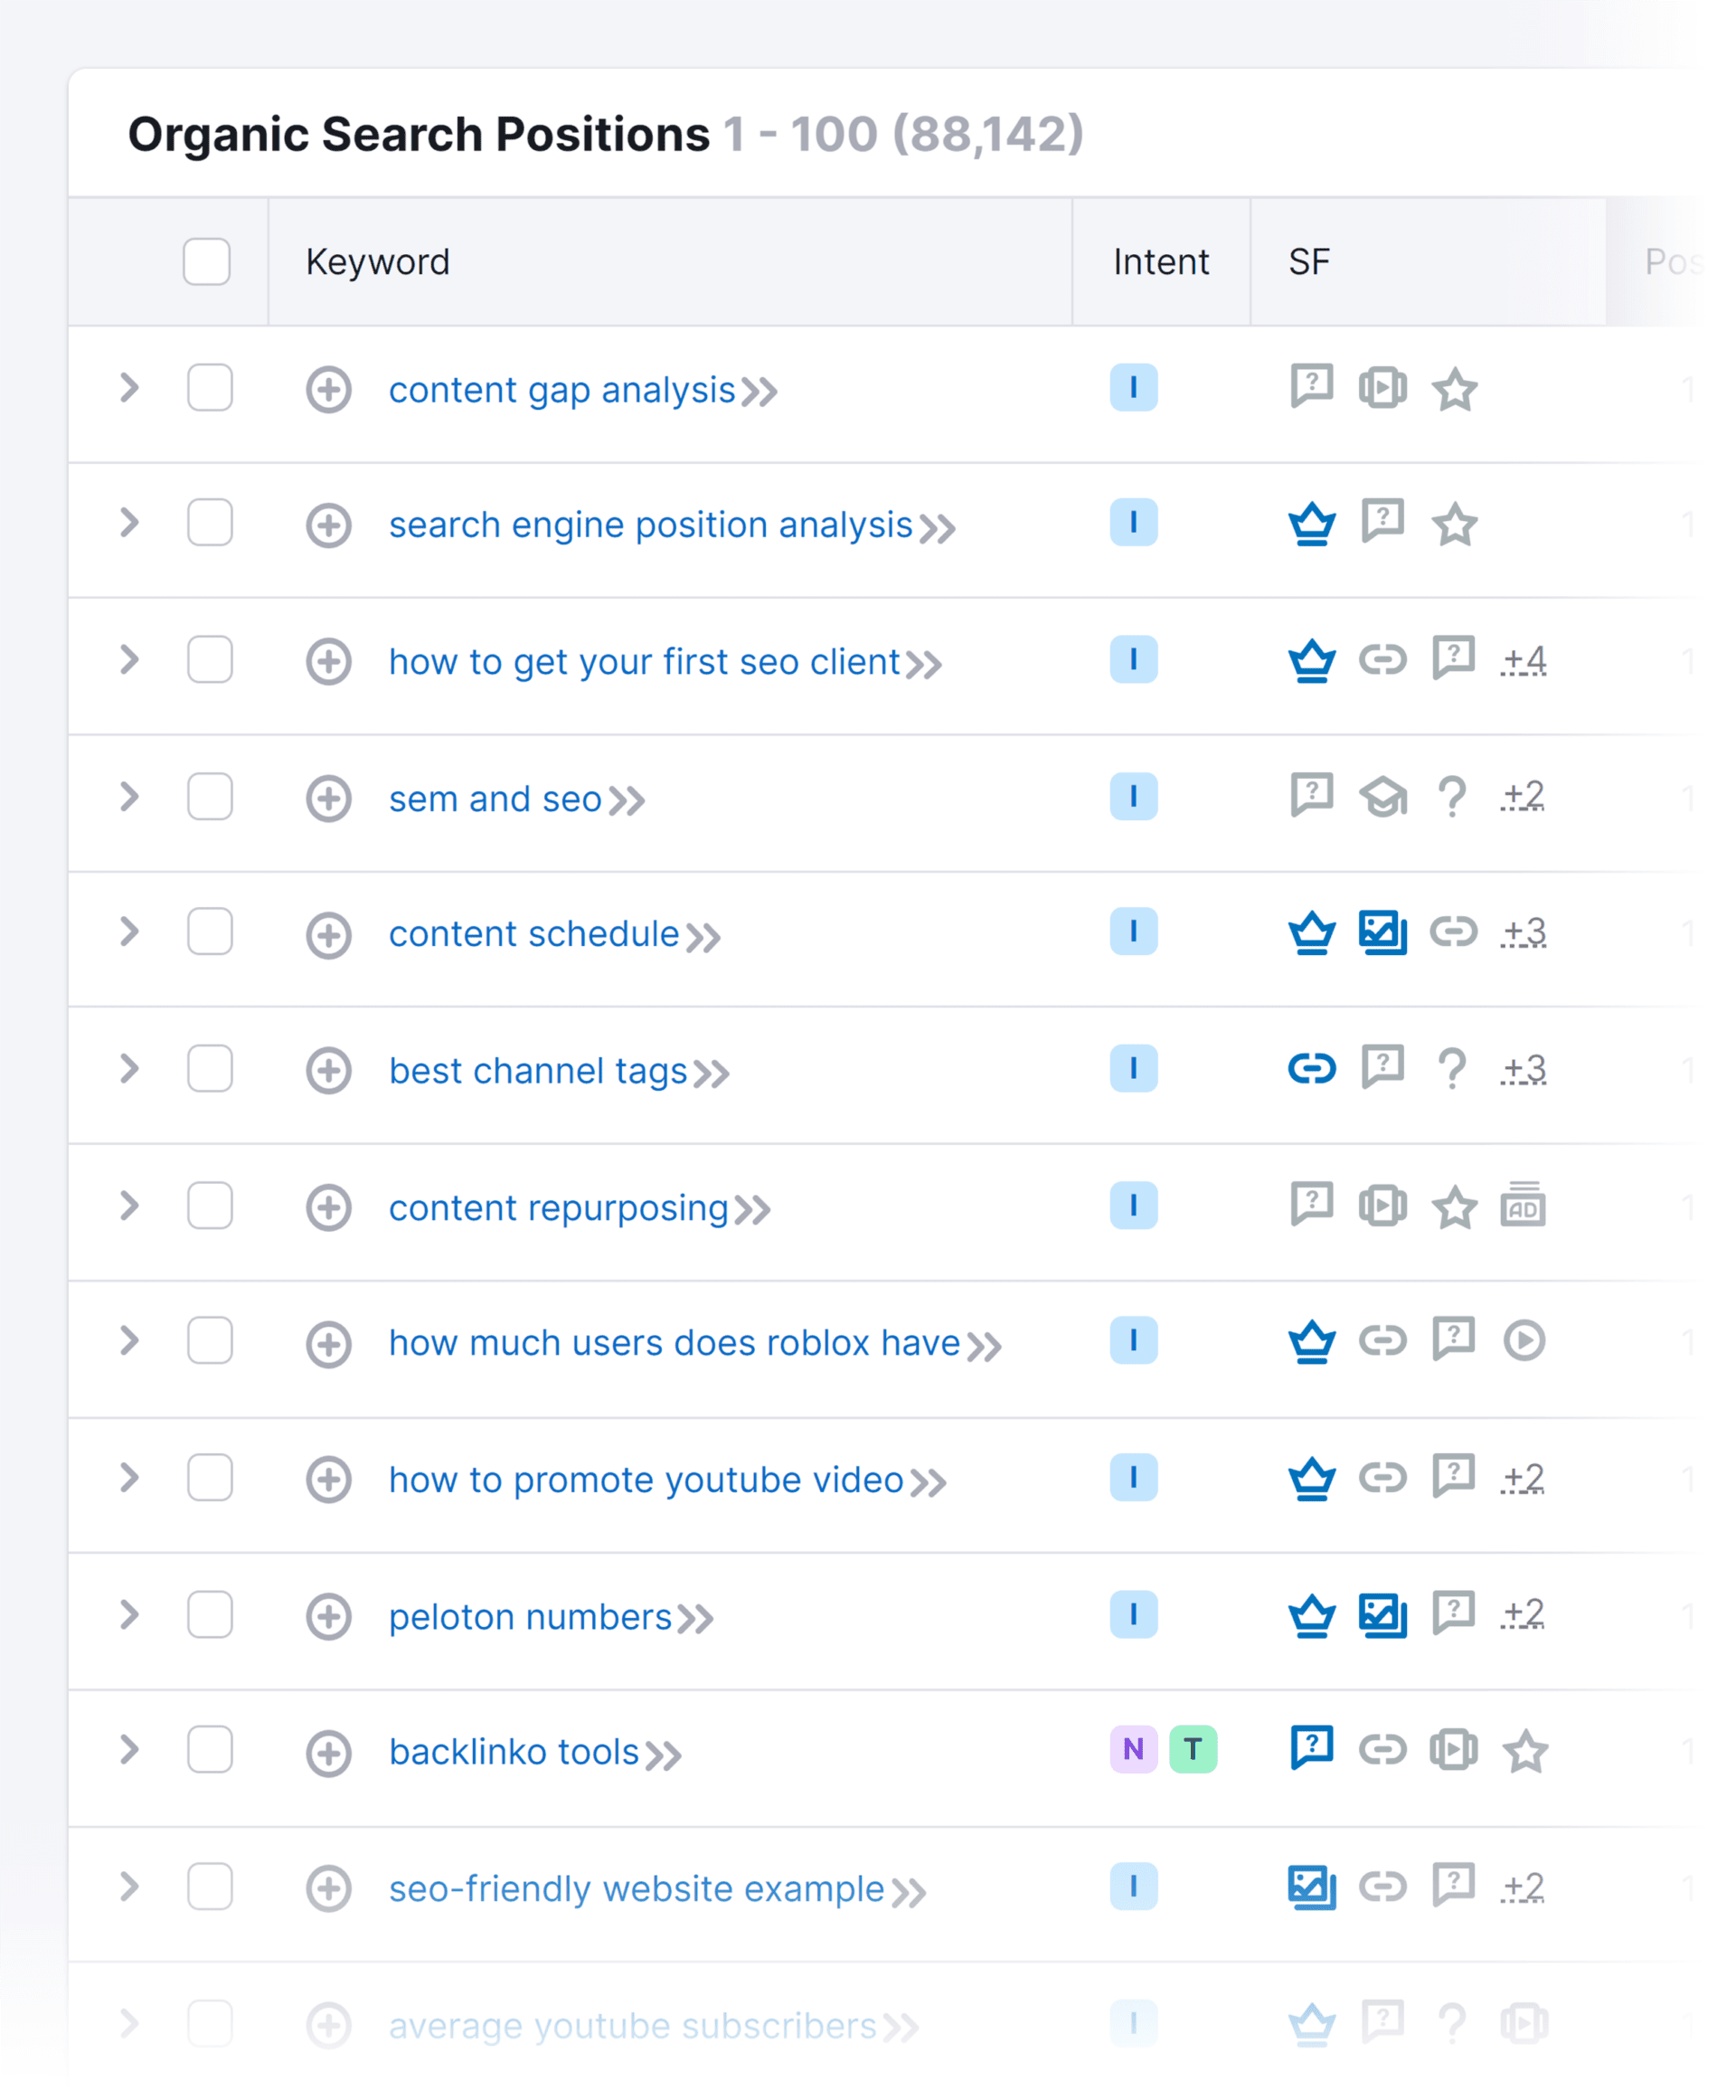Expand the +4 extra SERP features for how to get your first seo client
The height and width of the screenshot is (2100, 1736).
(x=1523, y=660)
